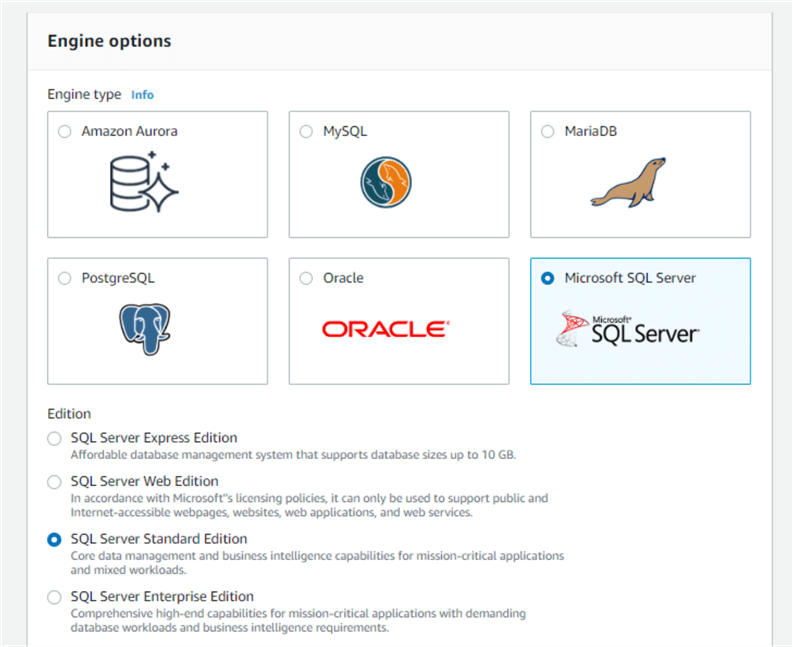
Task: Open the Info link beside Engine type
Action: (142, 95)
